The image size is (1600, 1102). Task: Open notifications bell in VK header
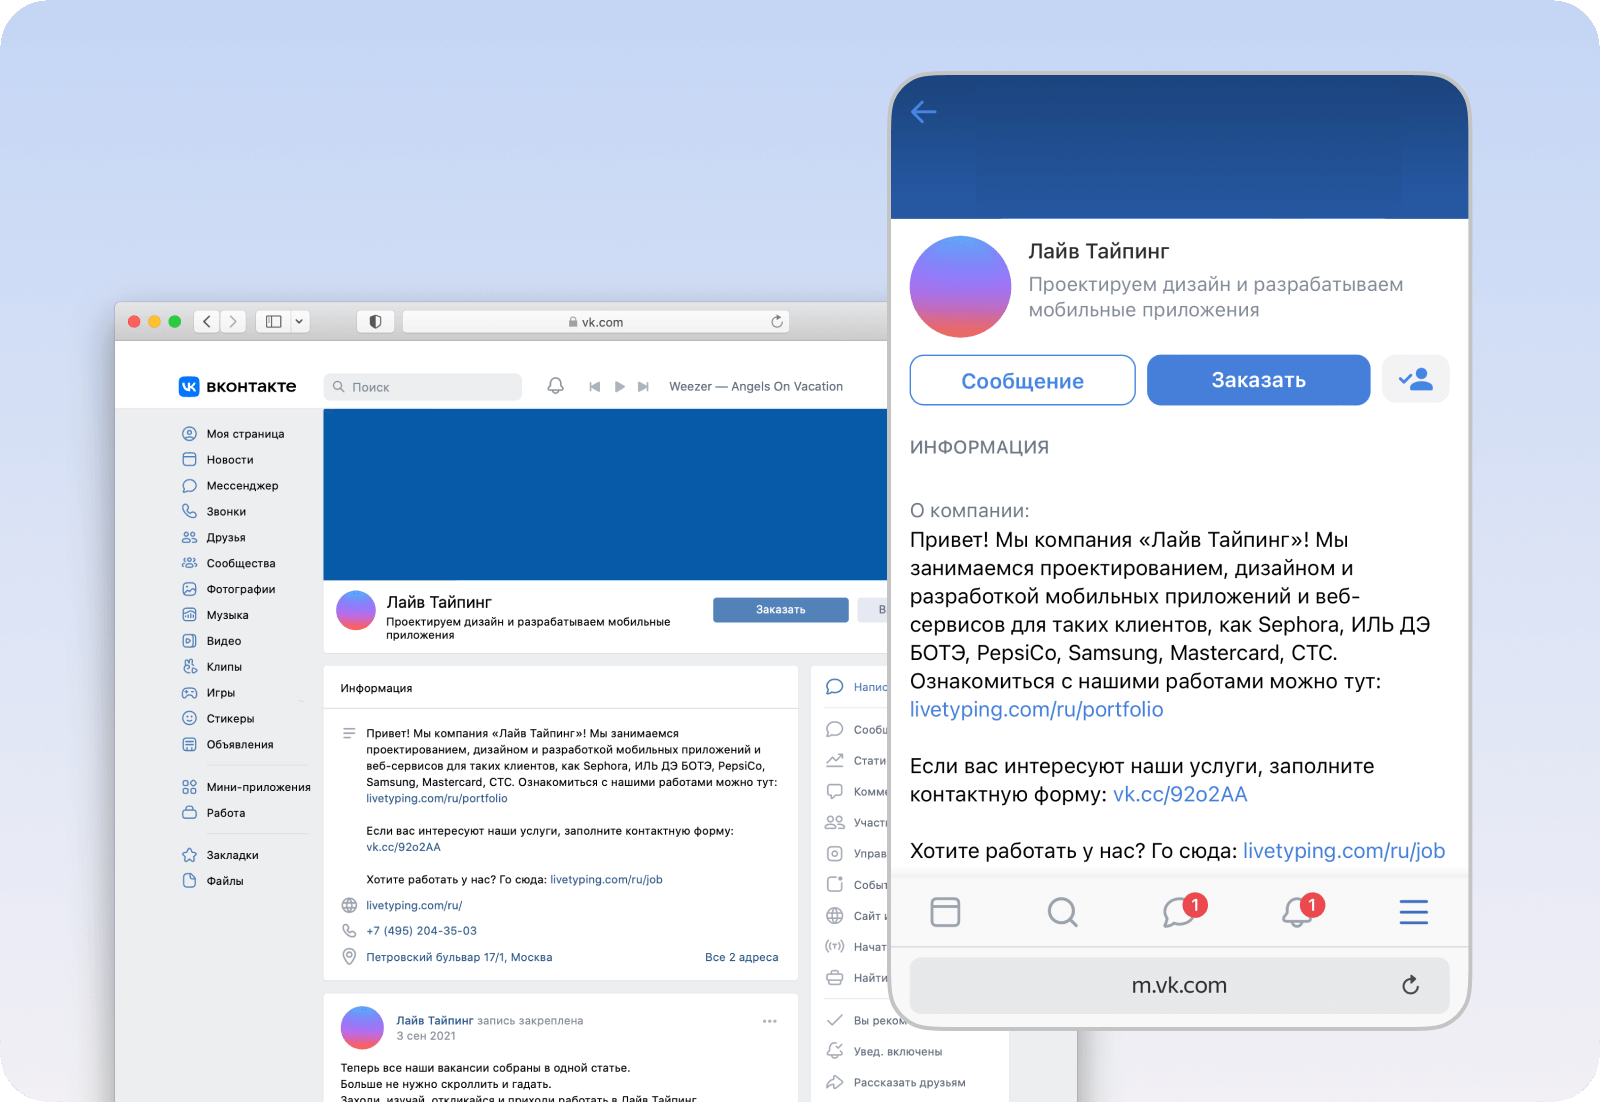click(556, 386)
